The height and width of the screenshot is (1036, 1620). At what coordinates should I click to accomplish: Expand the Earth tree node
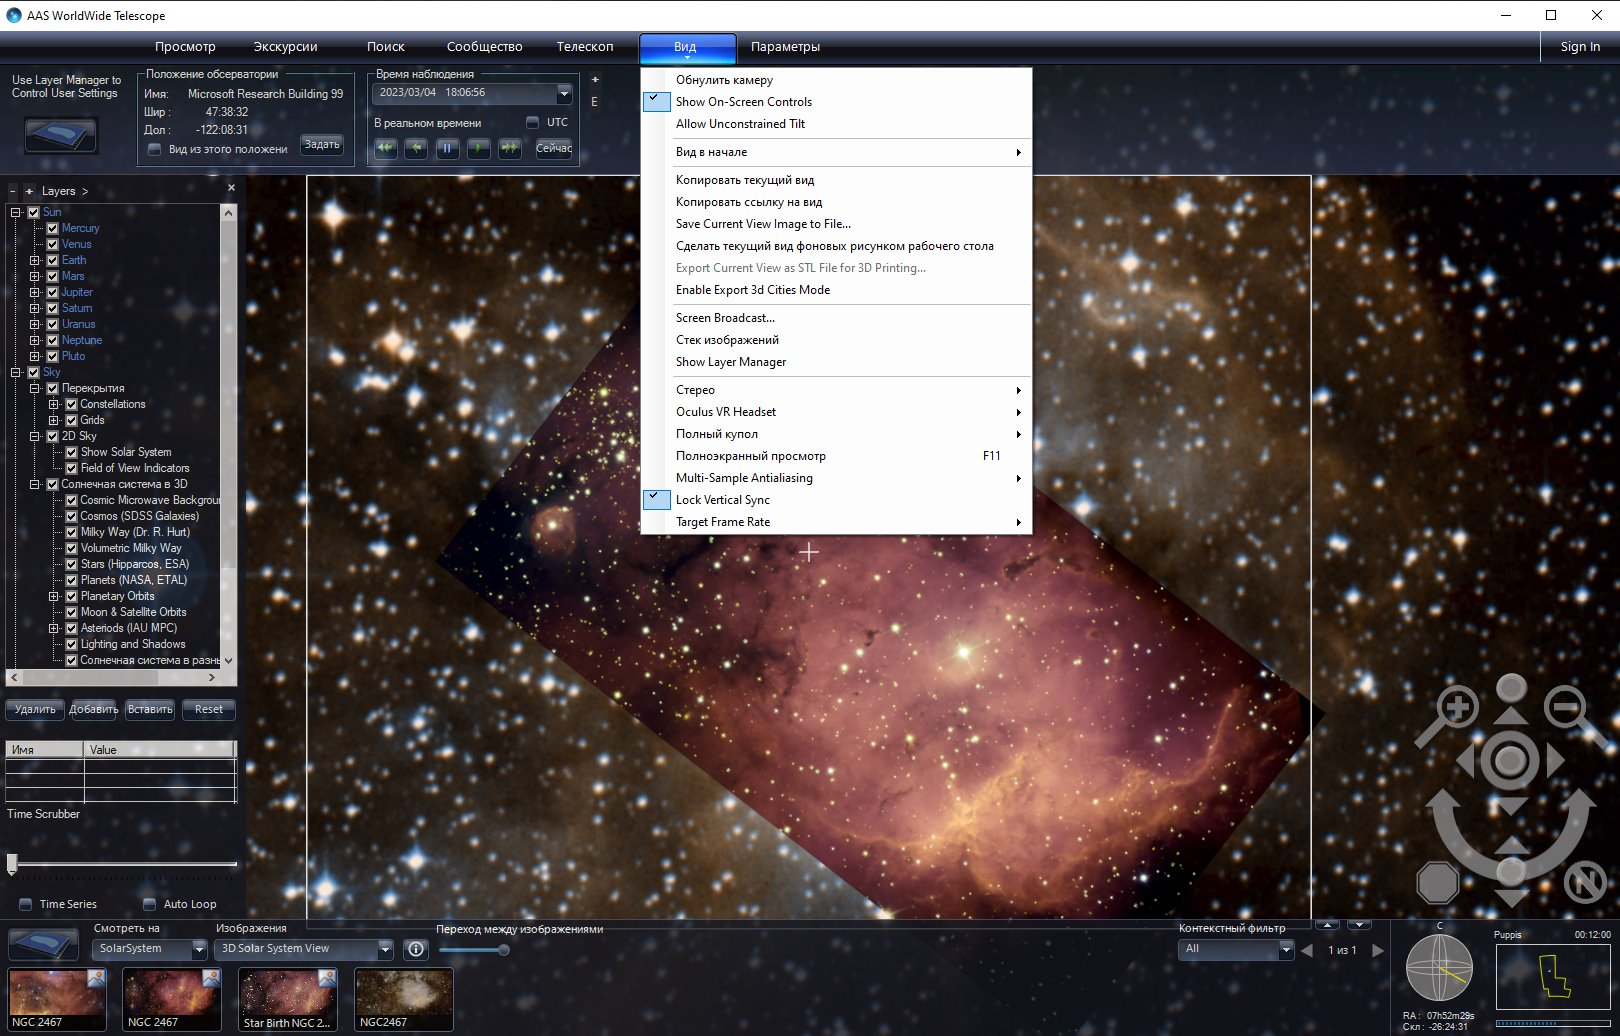click(35, 260)
